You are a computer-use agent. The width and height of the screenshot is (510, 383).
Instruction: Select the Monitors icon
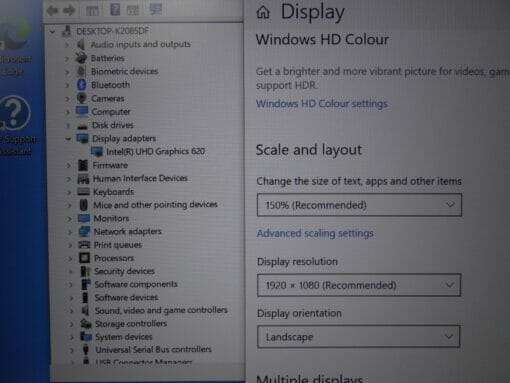click(84, 218)
